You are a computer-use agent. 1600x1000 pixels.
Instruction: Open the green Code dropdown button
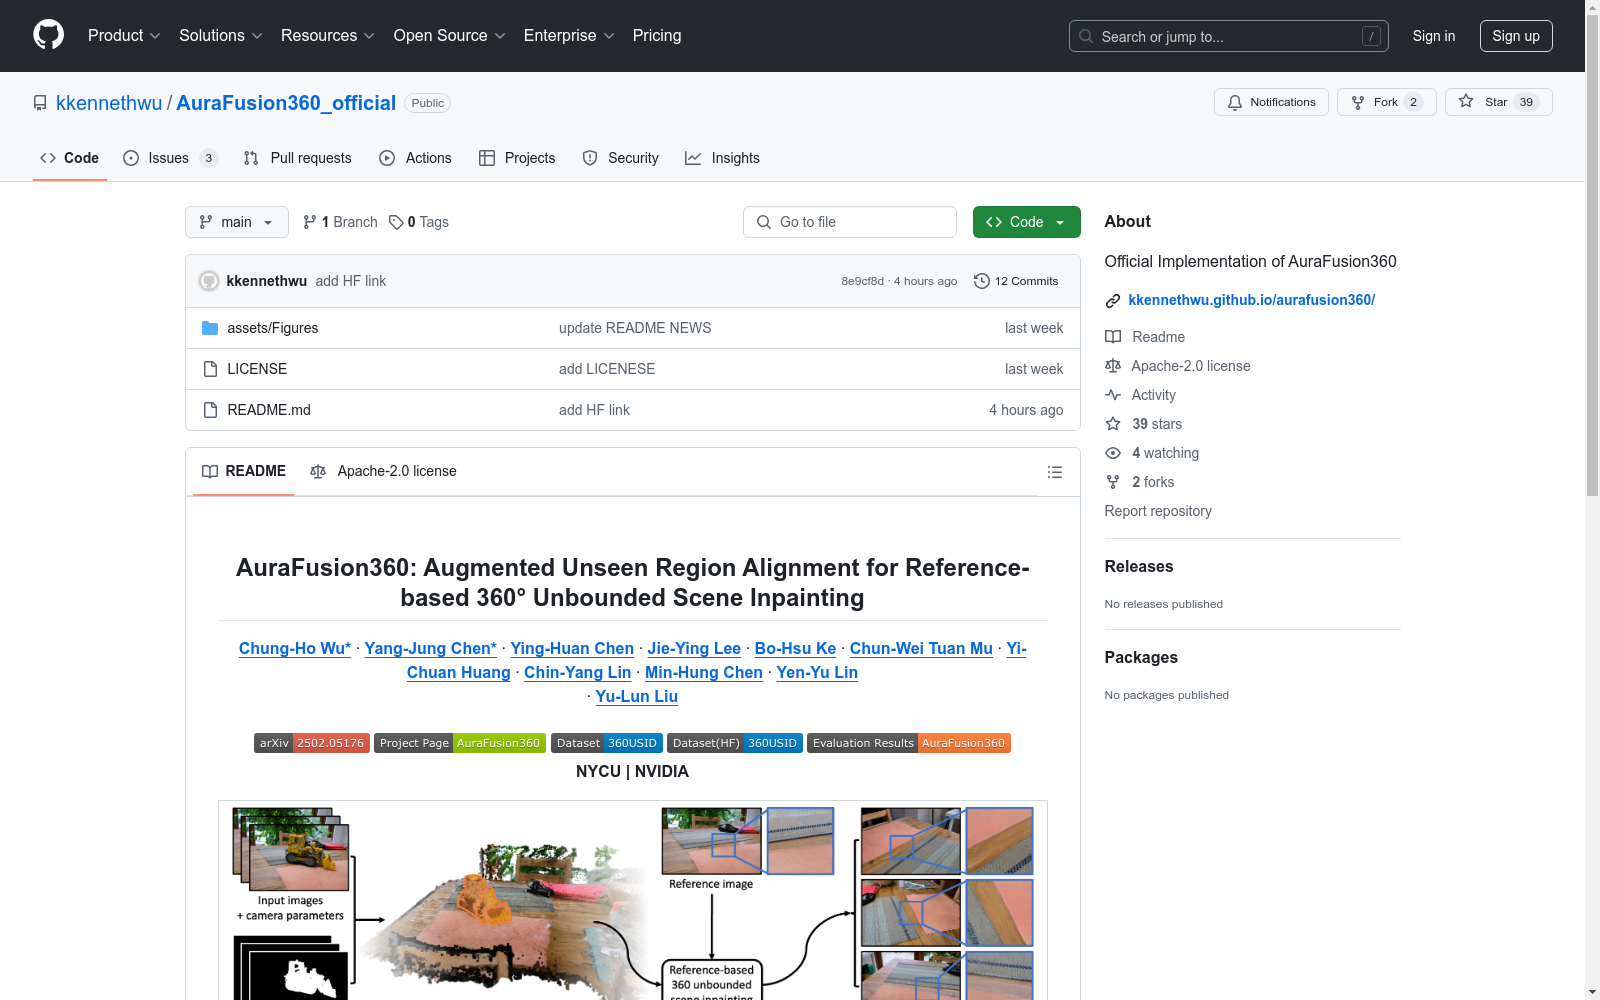1026,222
